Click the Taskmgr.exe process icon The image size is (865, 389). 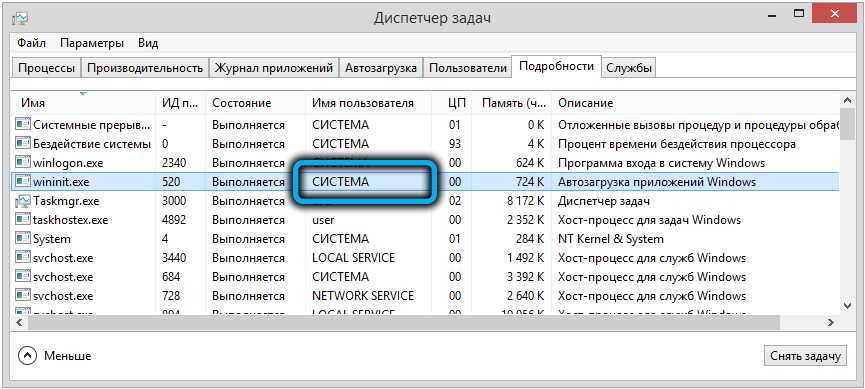[23, 201]
